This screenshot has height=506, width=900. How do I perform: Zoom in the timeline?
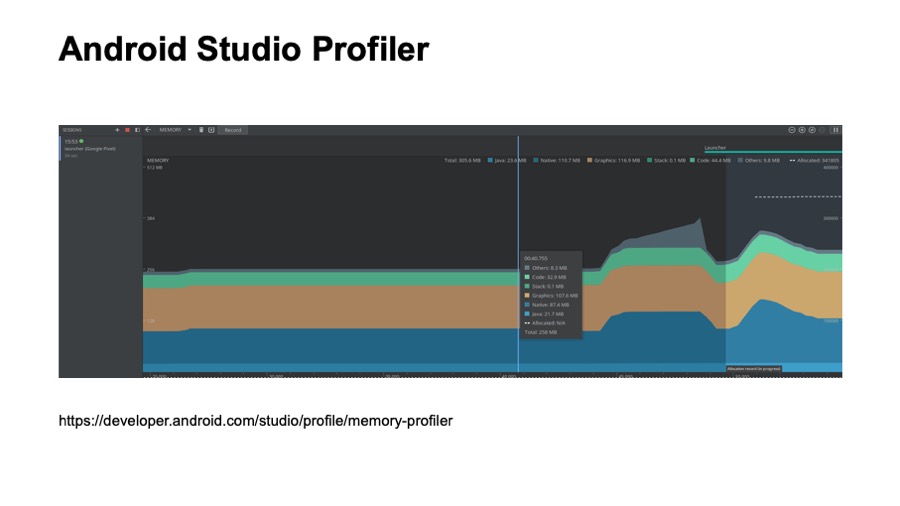tap(802, 130)
